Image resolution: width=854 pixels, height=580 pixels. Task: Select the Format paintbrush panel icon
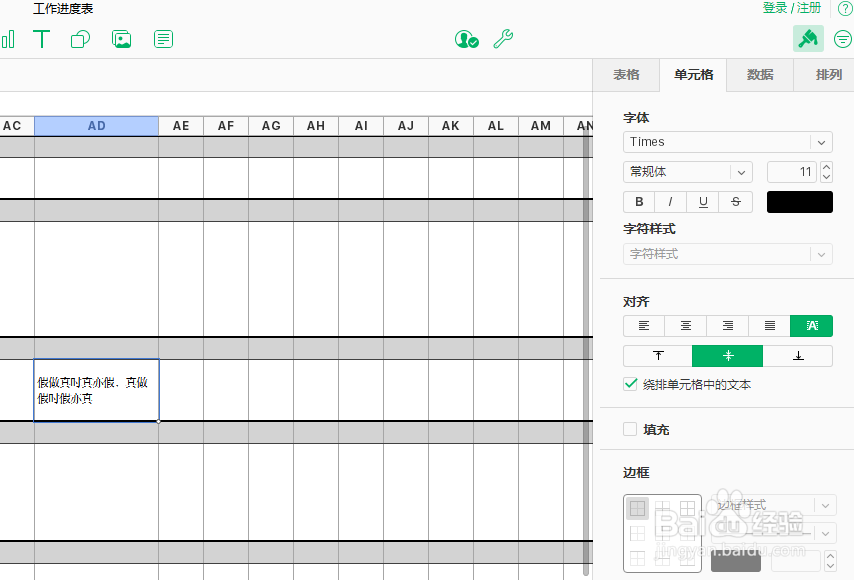coord(808,39)
